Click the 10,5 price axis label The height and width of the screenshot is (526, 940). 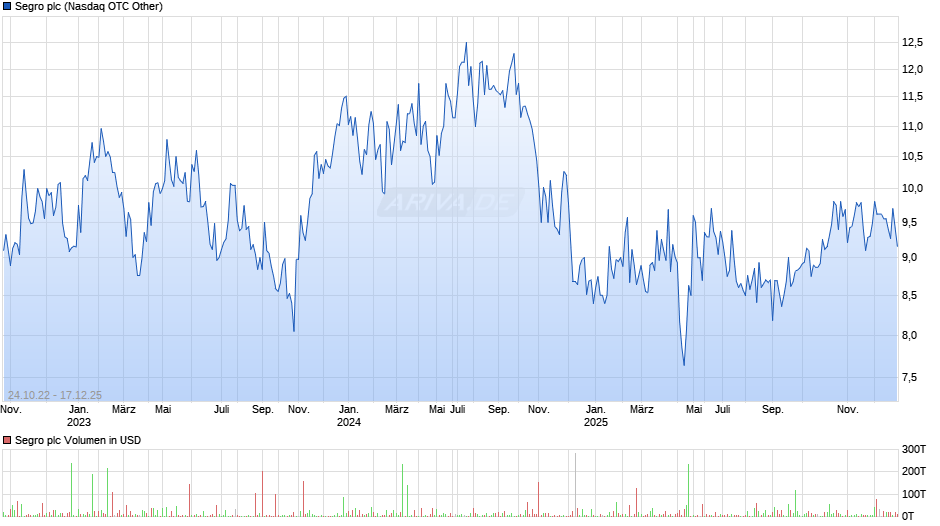(912, 156)
